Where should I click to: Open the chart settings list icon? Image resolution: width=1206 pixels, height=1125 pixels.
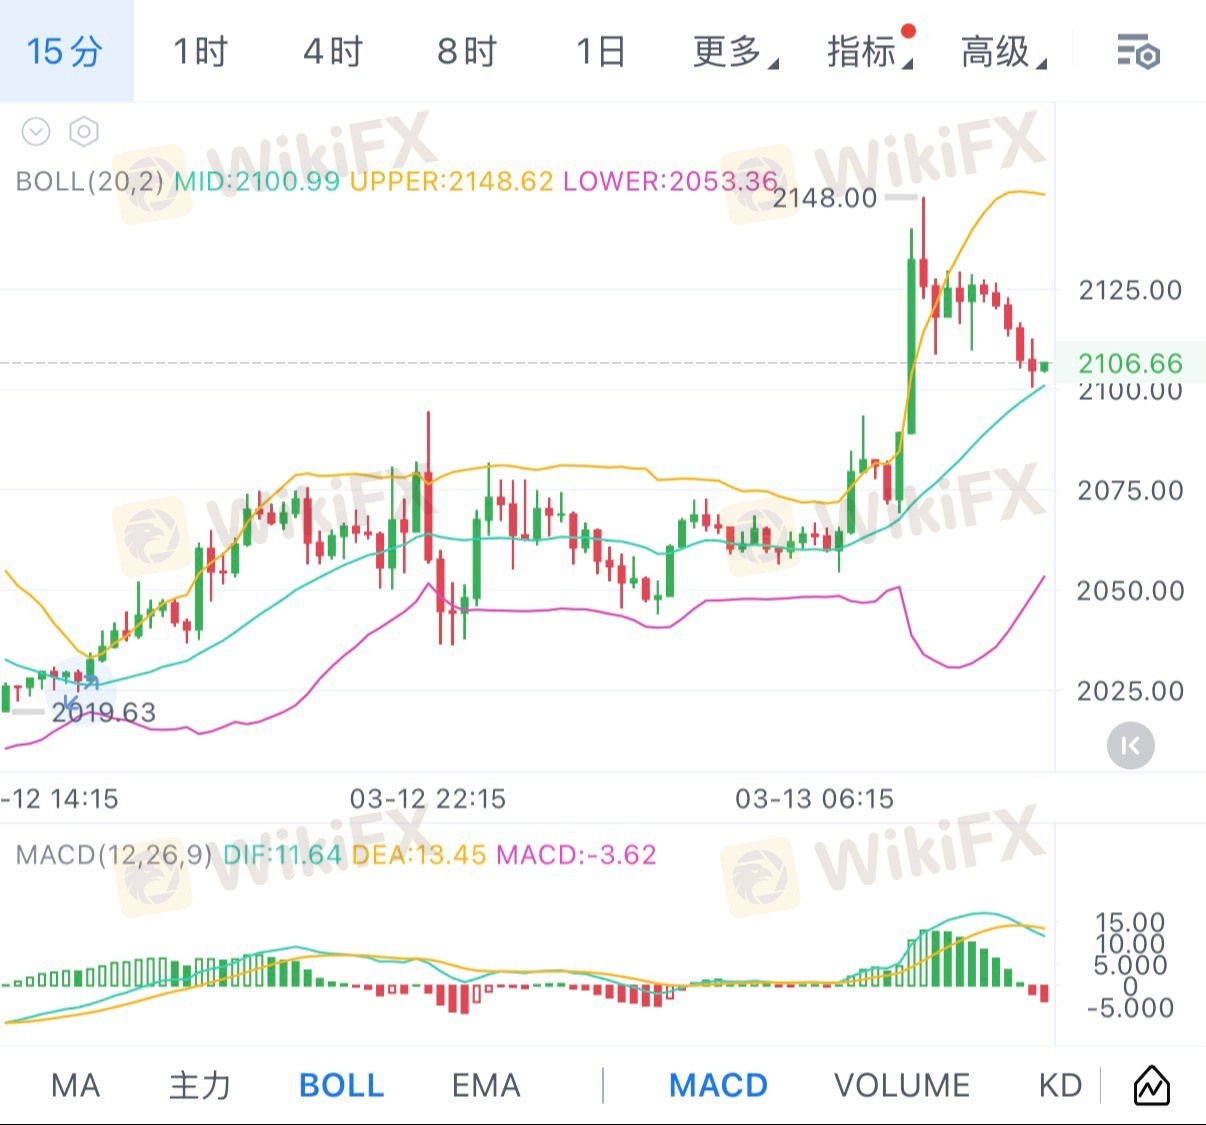(1137, 51)
